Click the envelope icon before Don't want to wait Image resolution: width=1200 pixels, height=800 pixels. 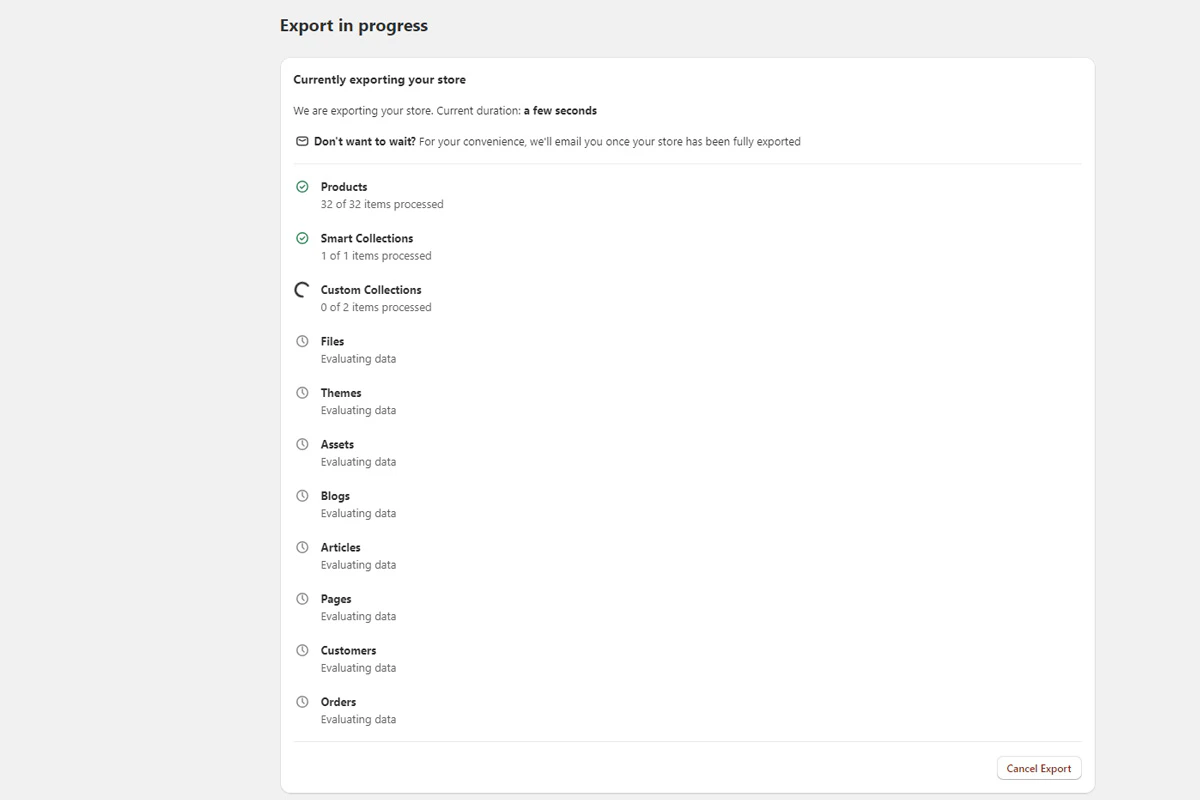301,141
